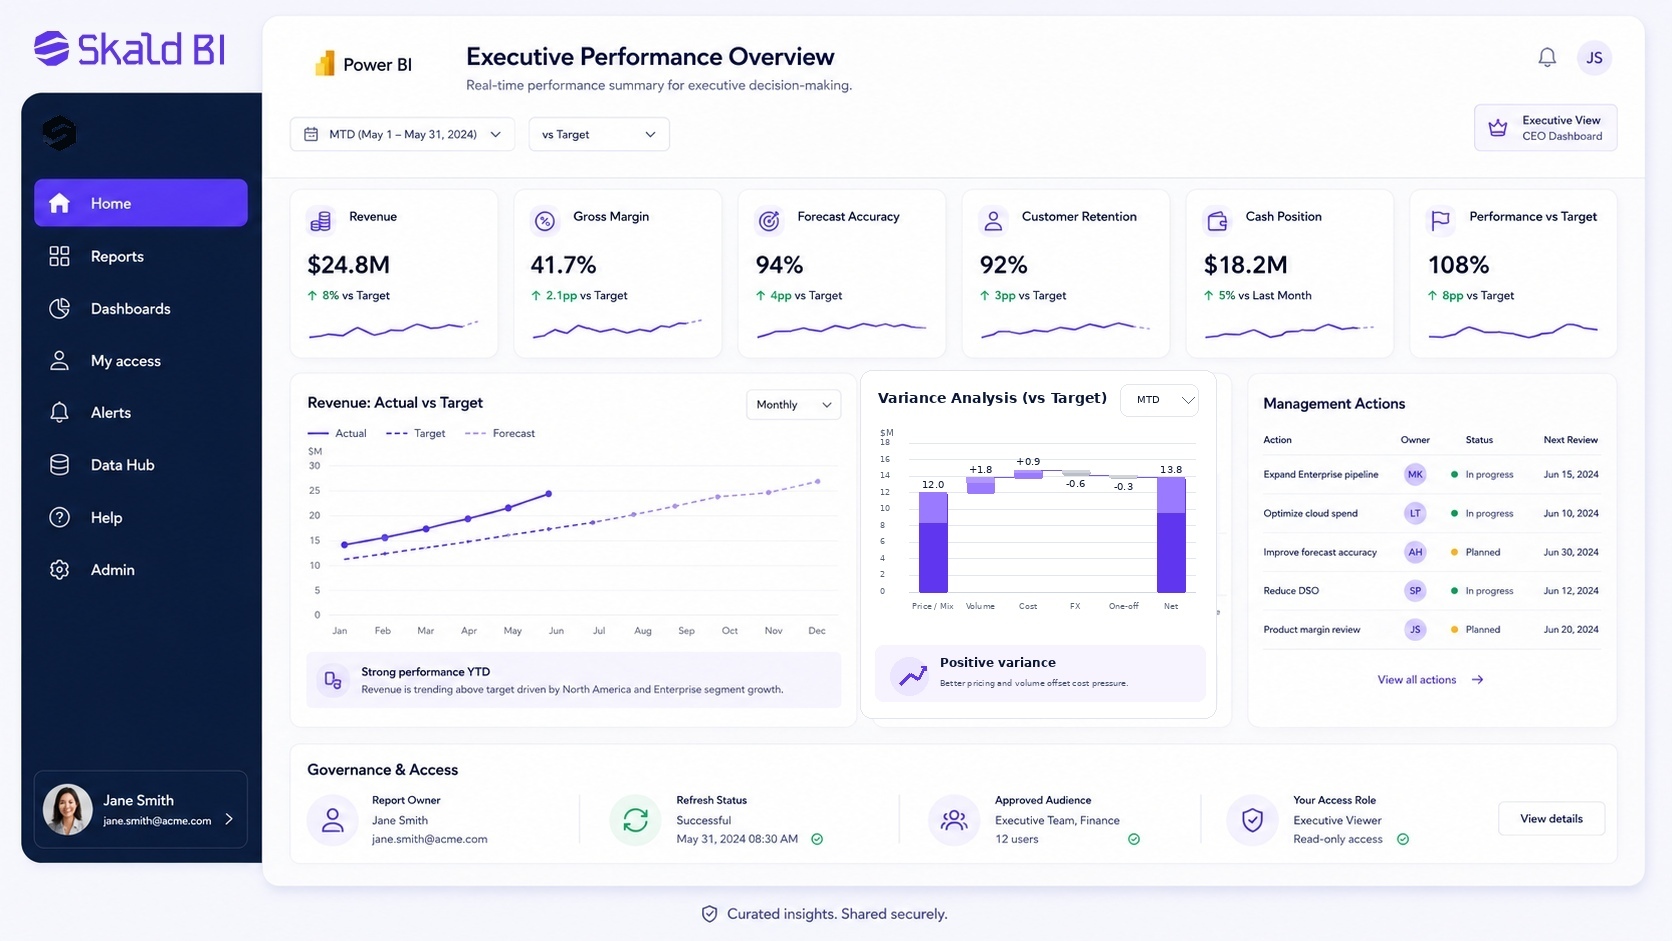The height and width of the screenshot is (941, 1672).
Task: Expand the Jane Smith profile chevron
Action: point(229,819)
